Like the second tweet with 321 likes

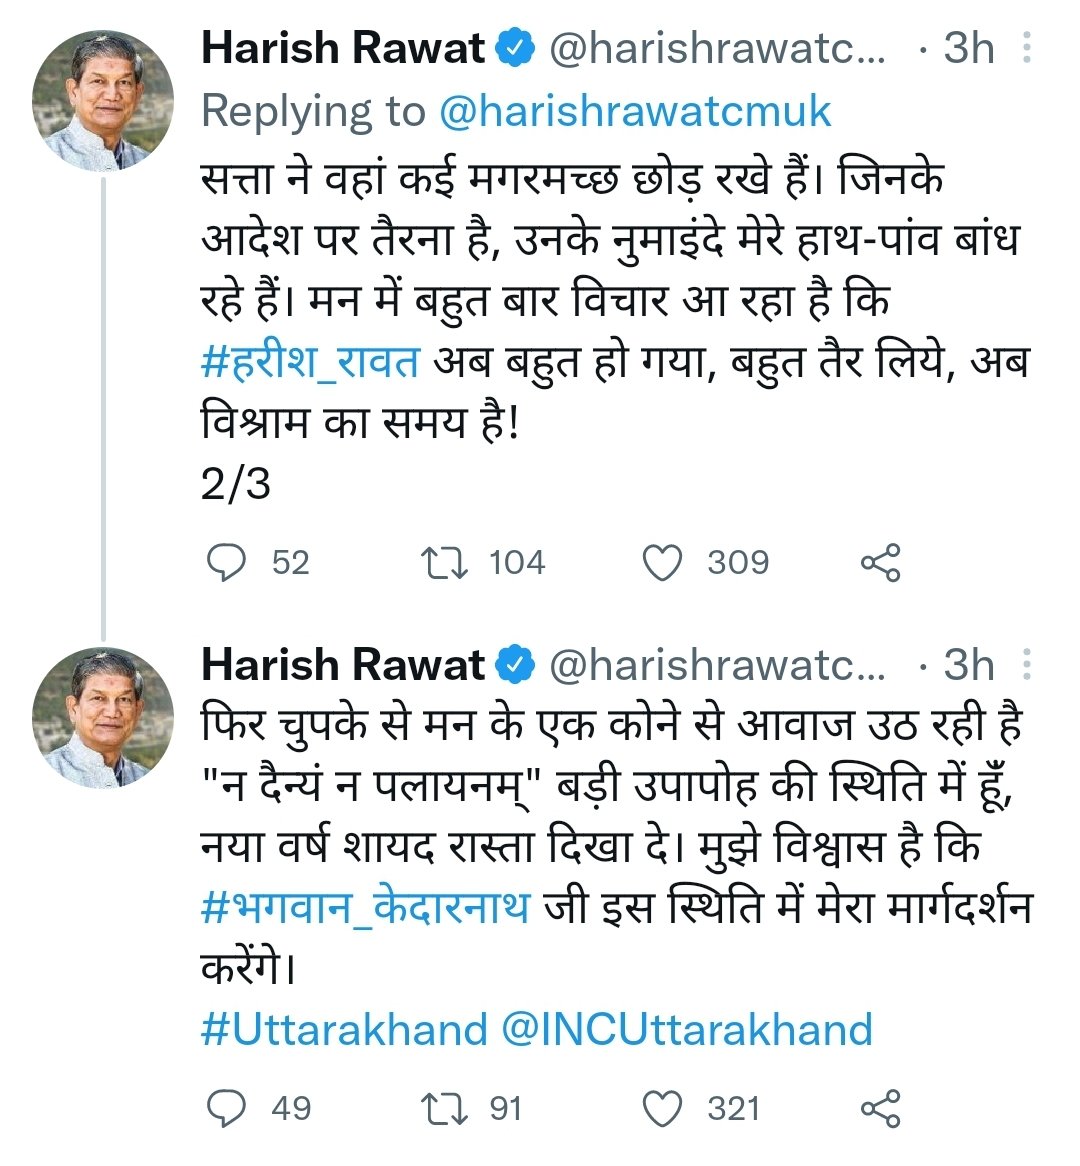pyautogui.click(x=661, y=1109)
